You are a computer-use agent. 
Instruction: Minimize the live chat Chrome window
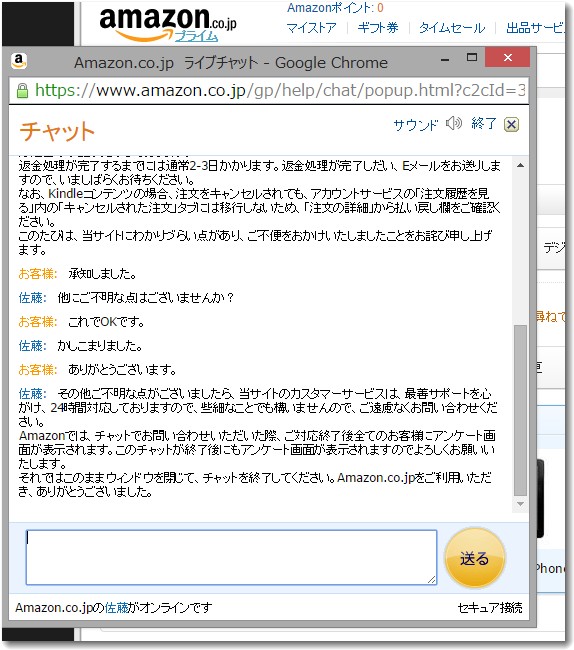[445, 58]
